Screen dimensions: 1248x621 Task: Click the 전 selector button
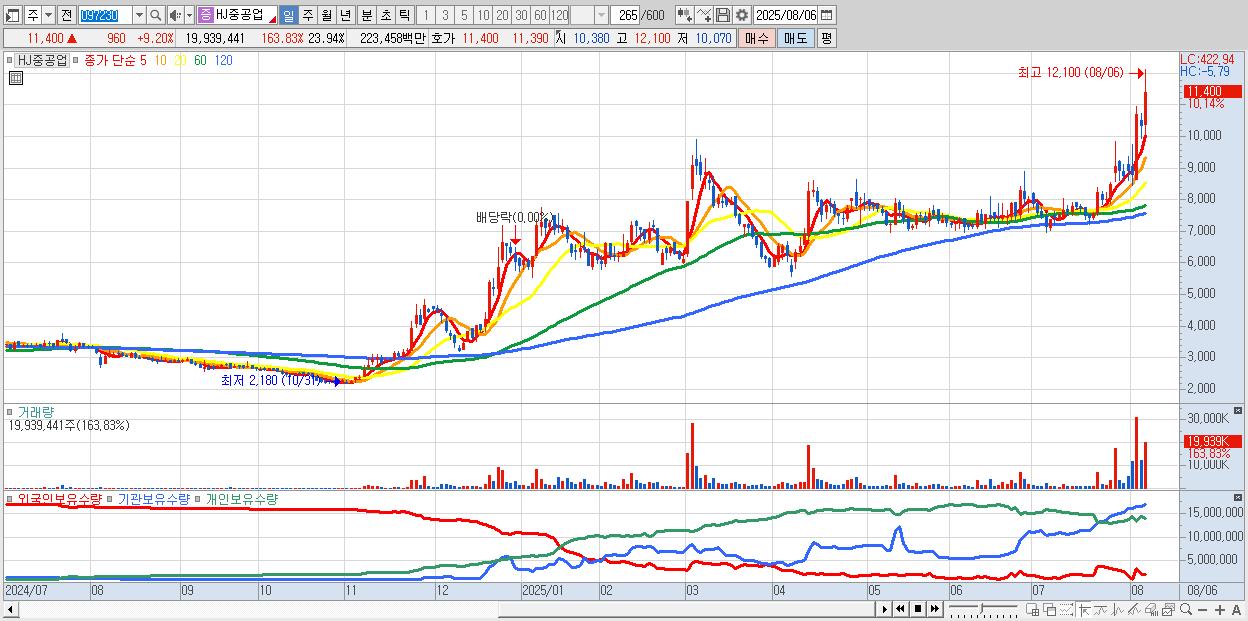(66, 15)
